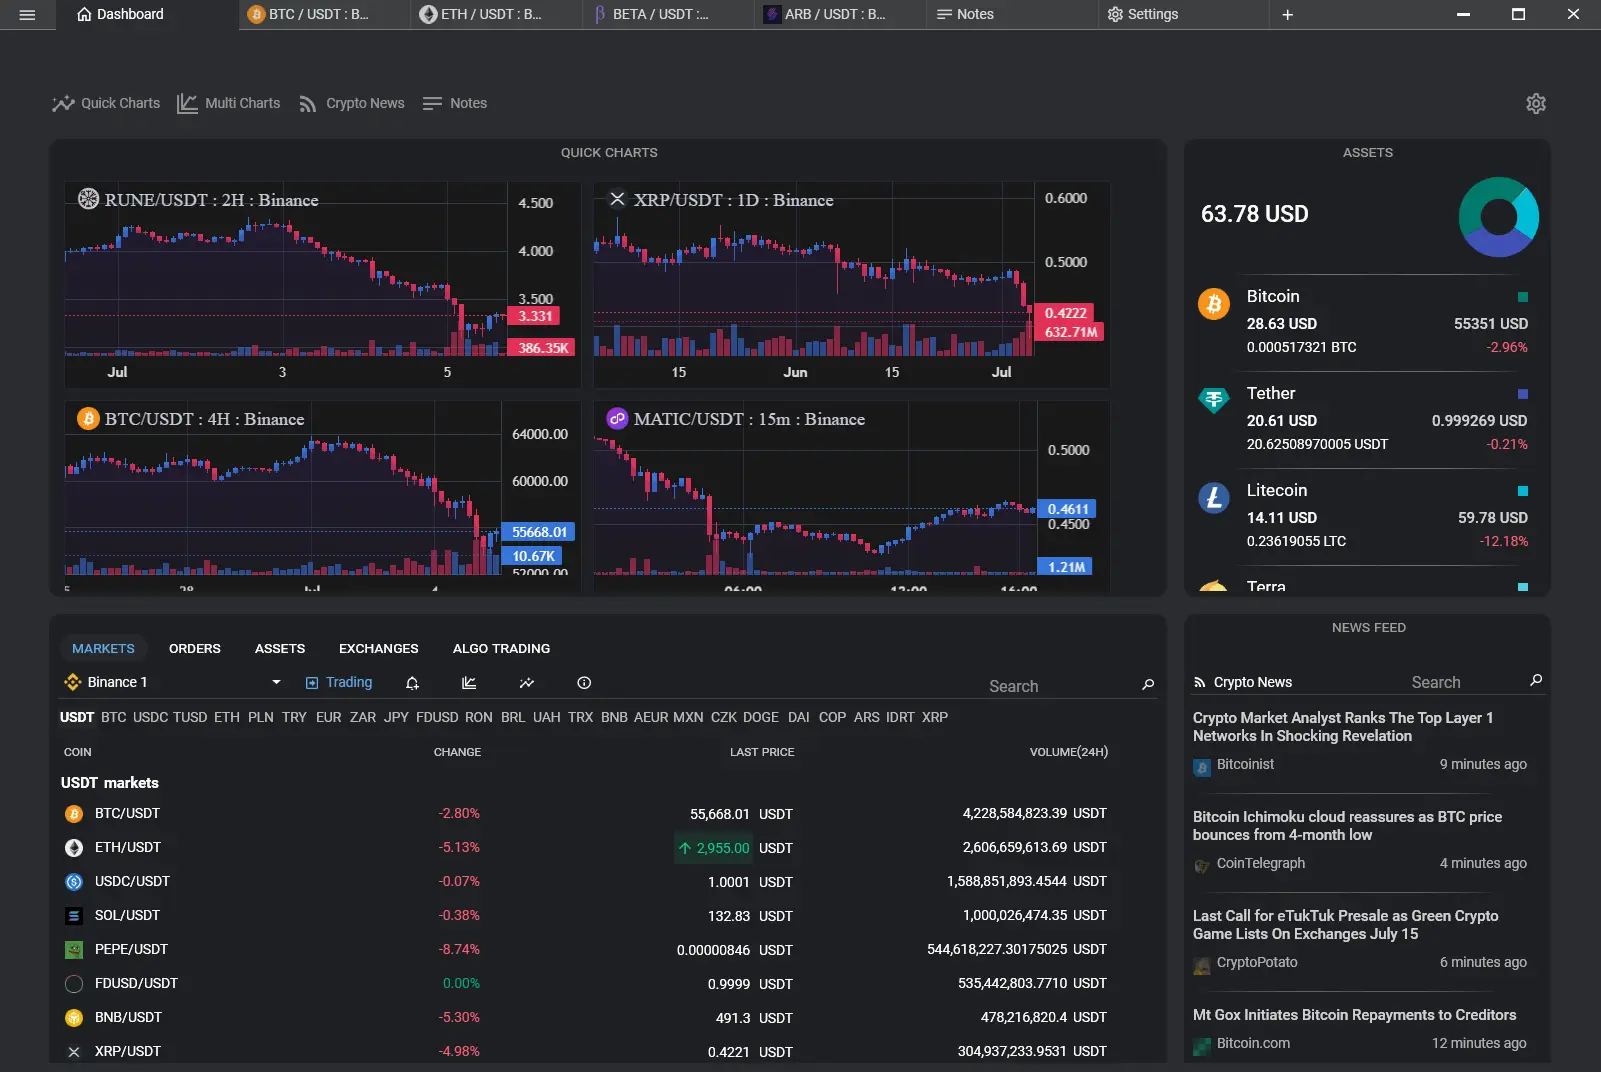Viewport: 1601px width, 1072px height.
Task: Select the EXCHANGES tab
Action: [x=379, y=649]
